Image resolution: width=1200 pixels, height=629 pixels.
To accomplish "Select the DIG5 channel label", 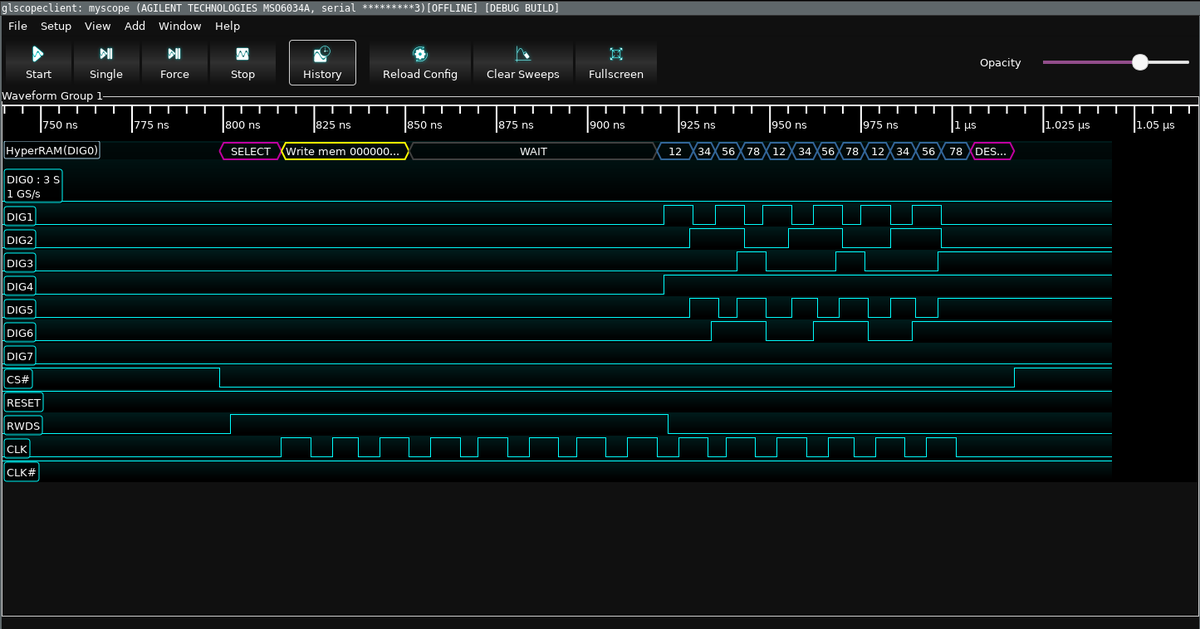I will tap(21, 310).
